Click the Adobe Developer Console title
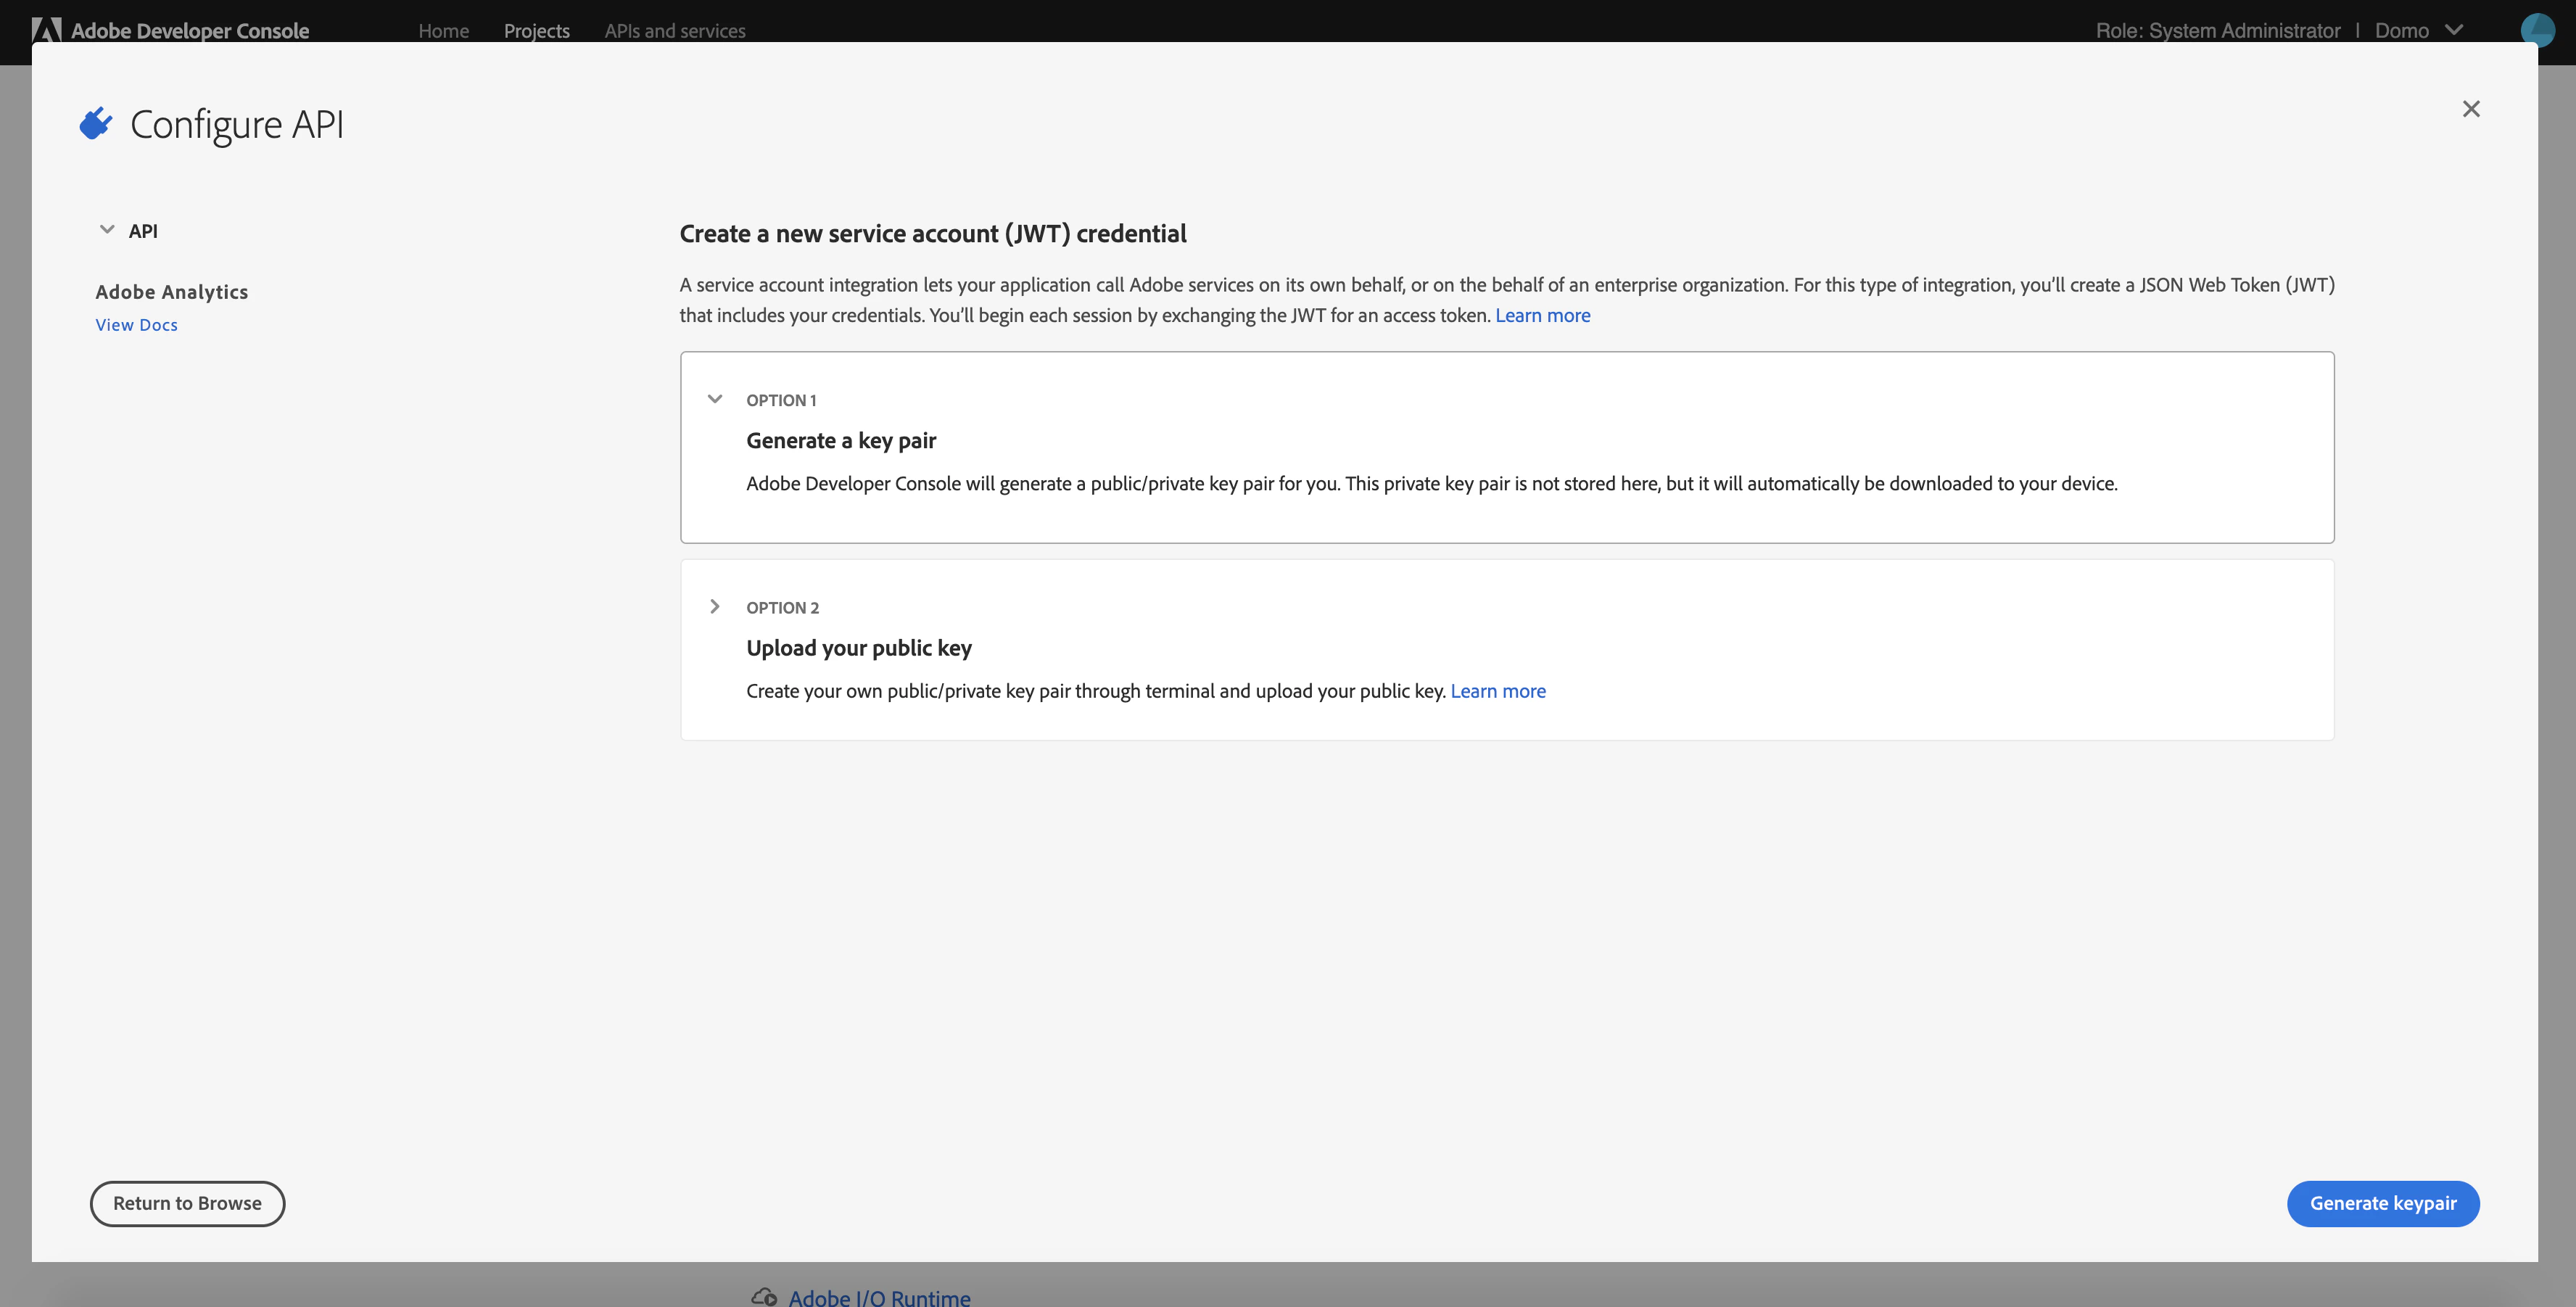The width and height of the screenshot is (2576, 1307). [x=190, y=31]
